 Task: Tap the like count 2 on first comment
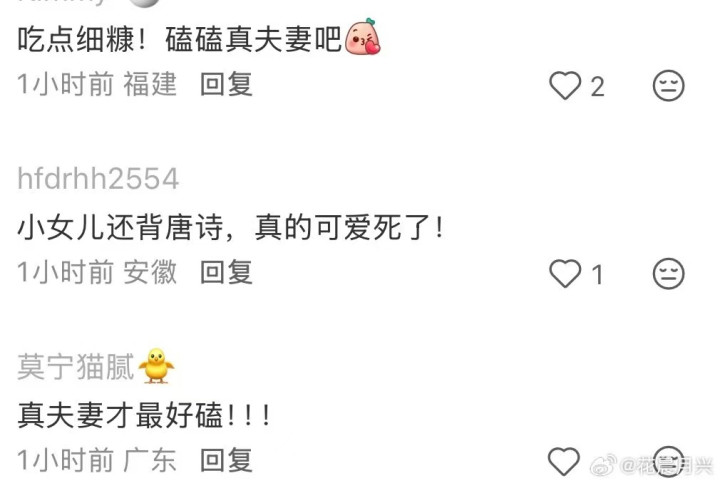point(597,86)
